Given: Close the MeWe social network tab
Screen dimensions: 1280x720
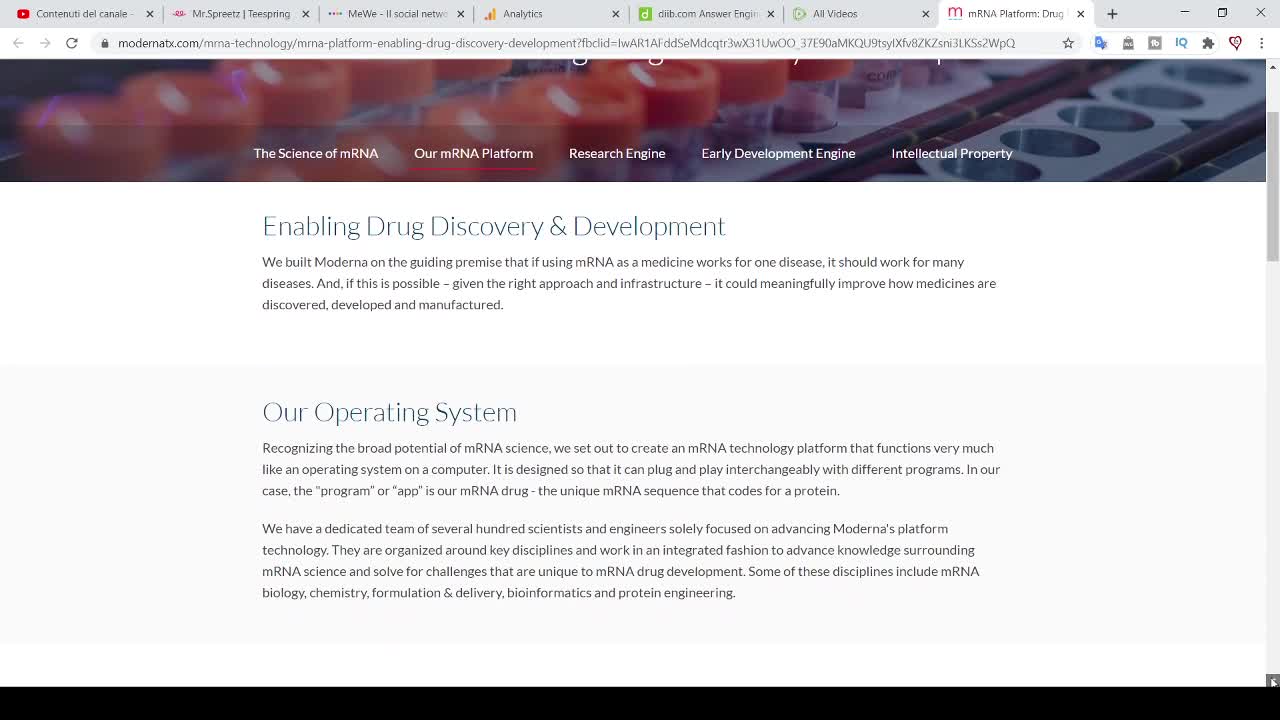Looking at the screenshot, I should (461, 14).
